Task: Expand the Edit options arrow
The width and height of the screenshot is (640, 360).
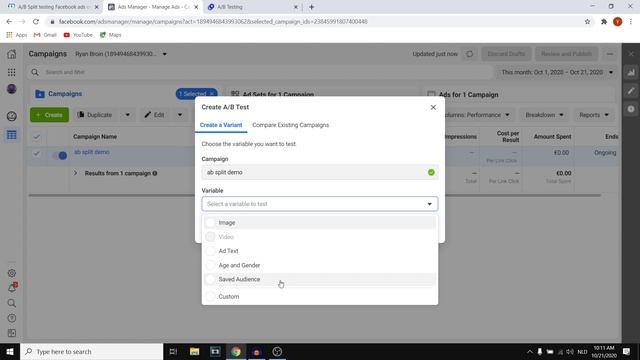Action: point(180,115)
